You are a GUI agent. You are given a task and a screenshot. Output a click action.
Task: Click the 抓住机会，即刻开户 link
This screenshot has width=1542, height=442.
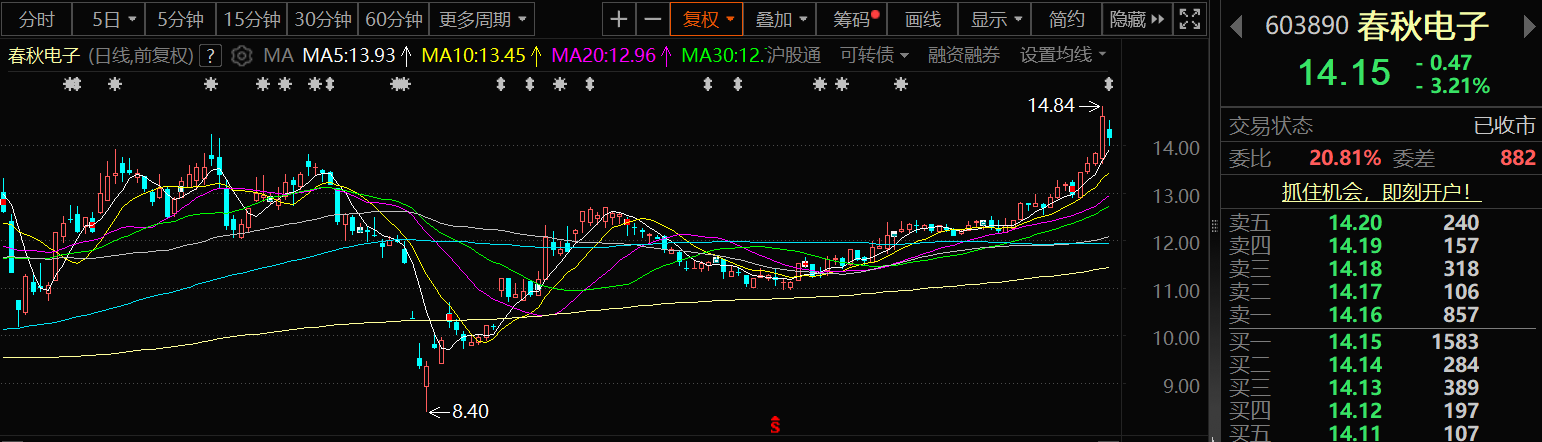coord(1381,191)
